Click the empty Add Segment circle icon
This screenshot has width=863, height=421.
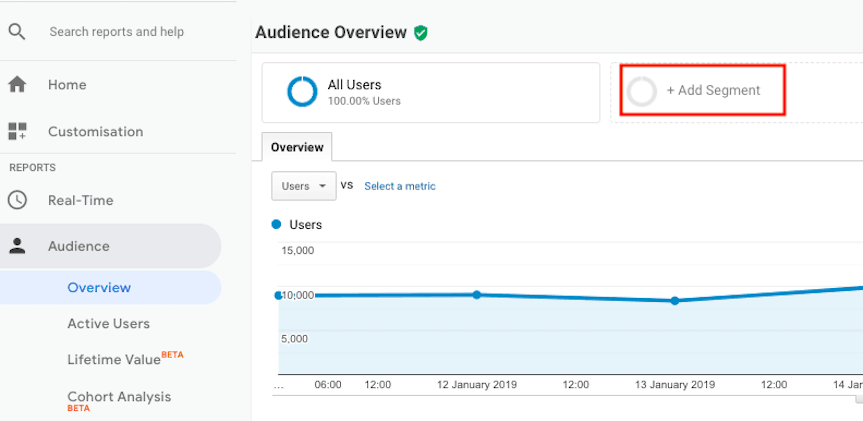642,91
